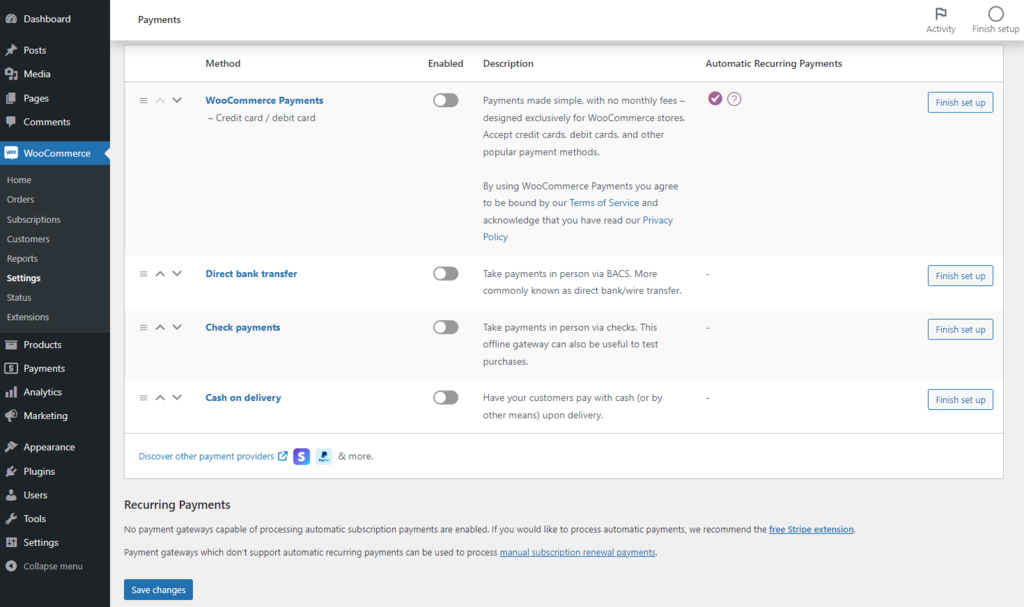Click the Posts pushpin icon

(x=11, y=50)
